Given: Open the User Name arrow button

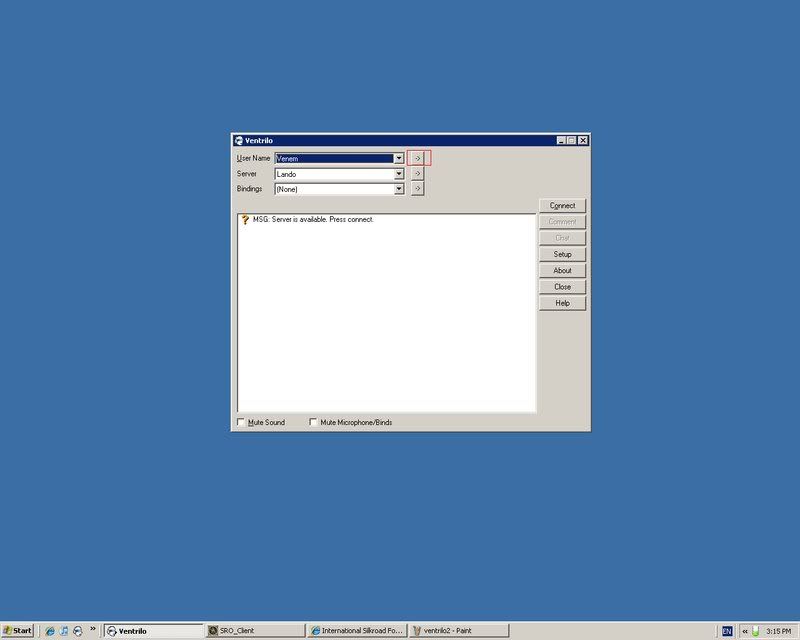Looking at the screenshot, I should 417,158.
